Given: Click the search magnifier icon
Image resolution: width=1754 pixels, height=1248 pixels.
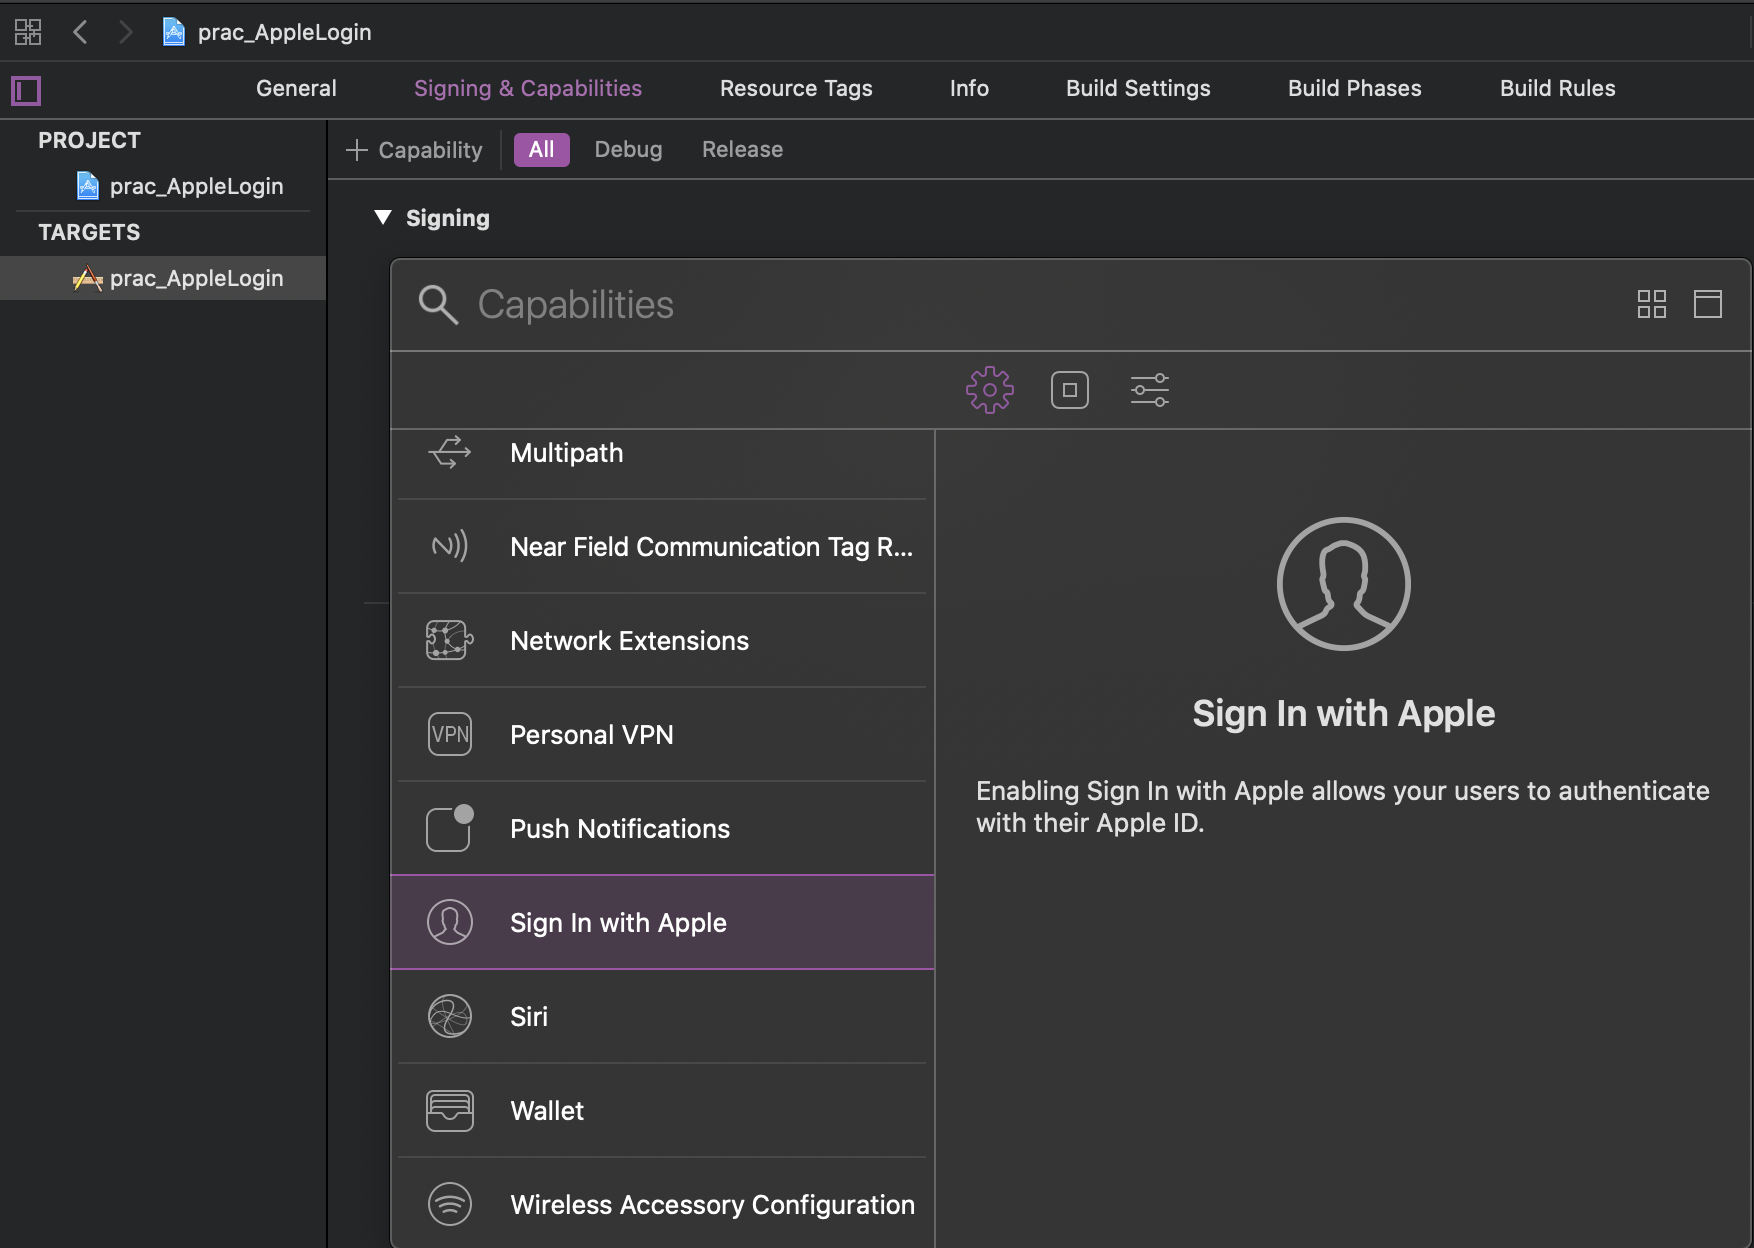Looking at the screenshot, I should coord(438,305).
